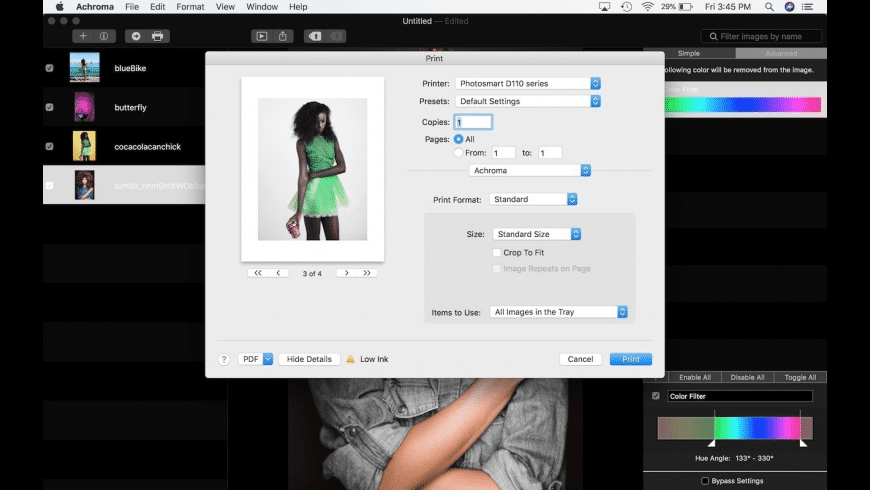This screenshot has width=870, height=490.
Task: Click the slideshow play icon in toolbar
Action: click(261, 36)
